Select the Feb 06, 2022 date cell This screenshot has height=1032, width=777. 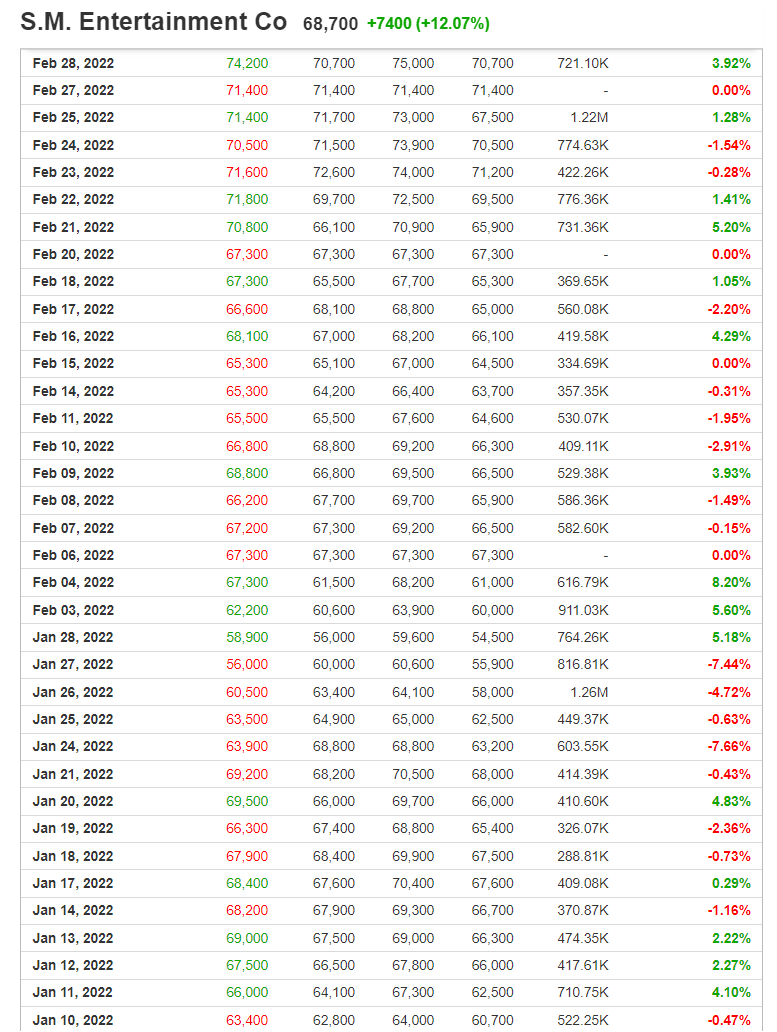click(x=73, y=555)
